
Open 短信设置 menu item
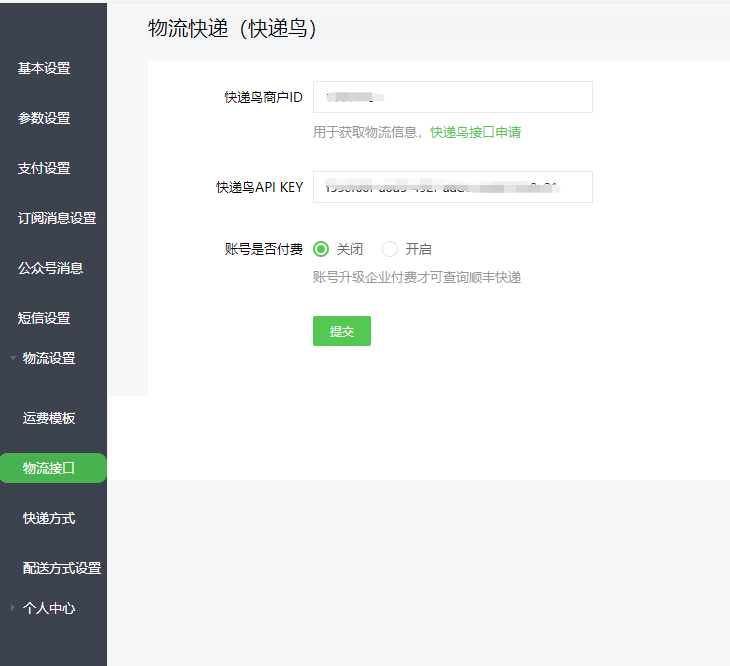(x=44, y=318)
